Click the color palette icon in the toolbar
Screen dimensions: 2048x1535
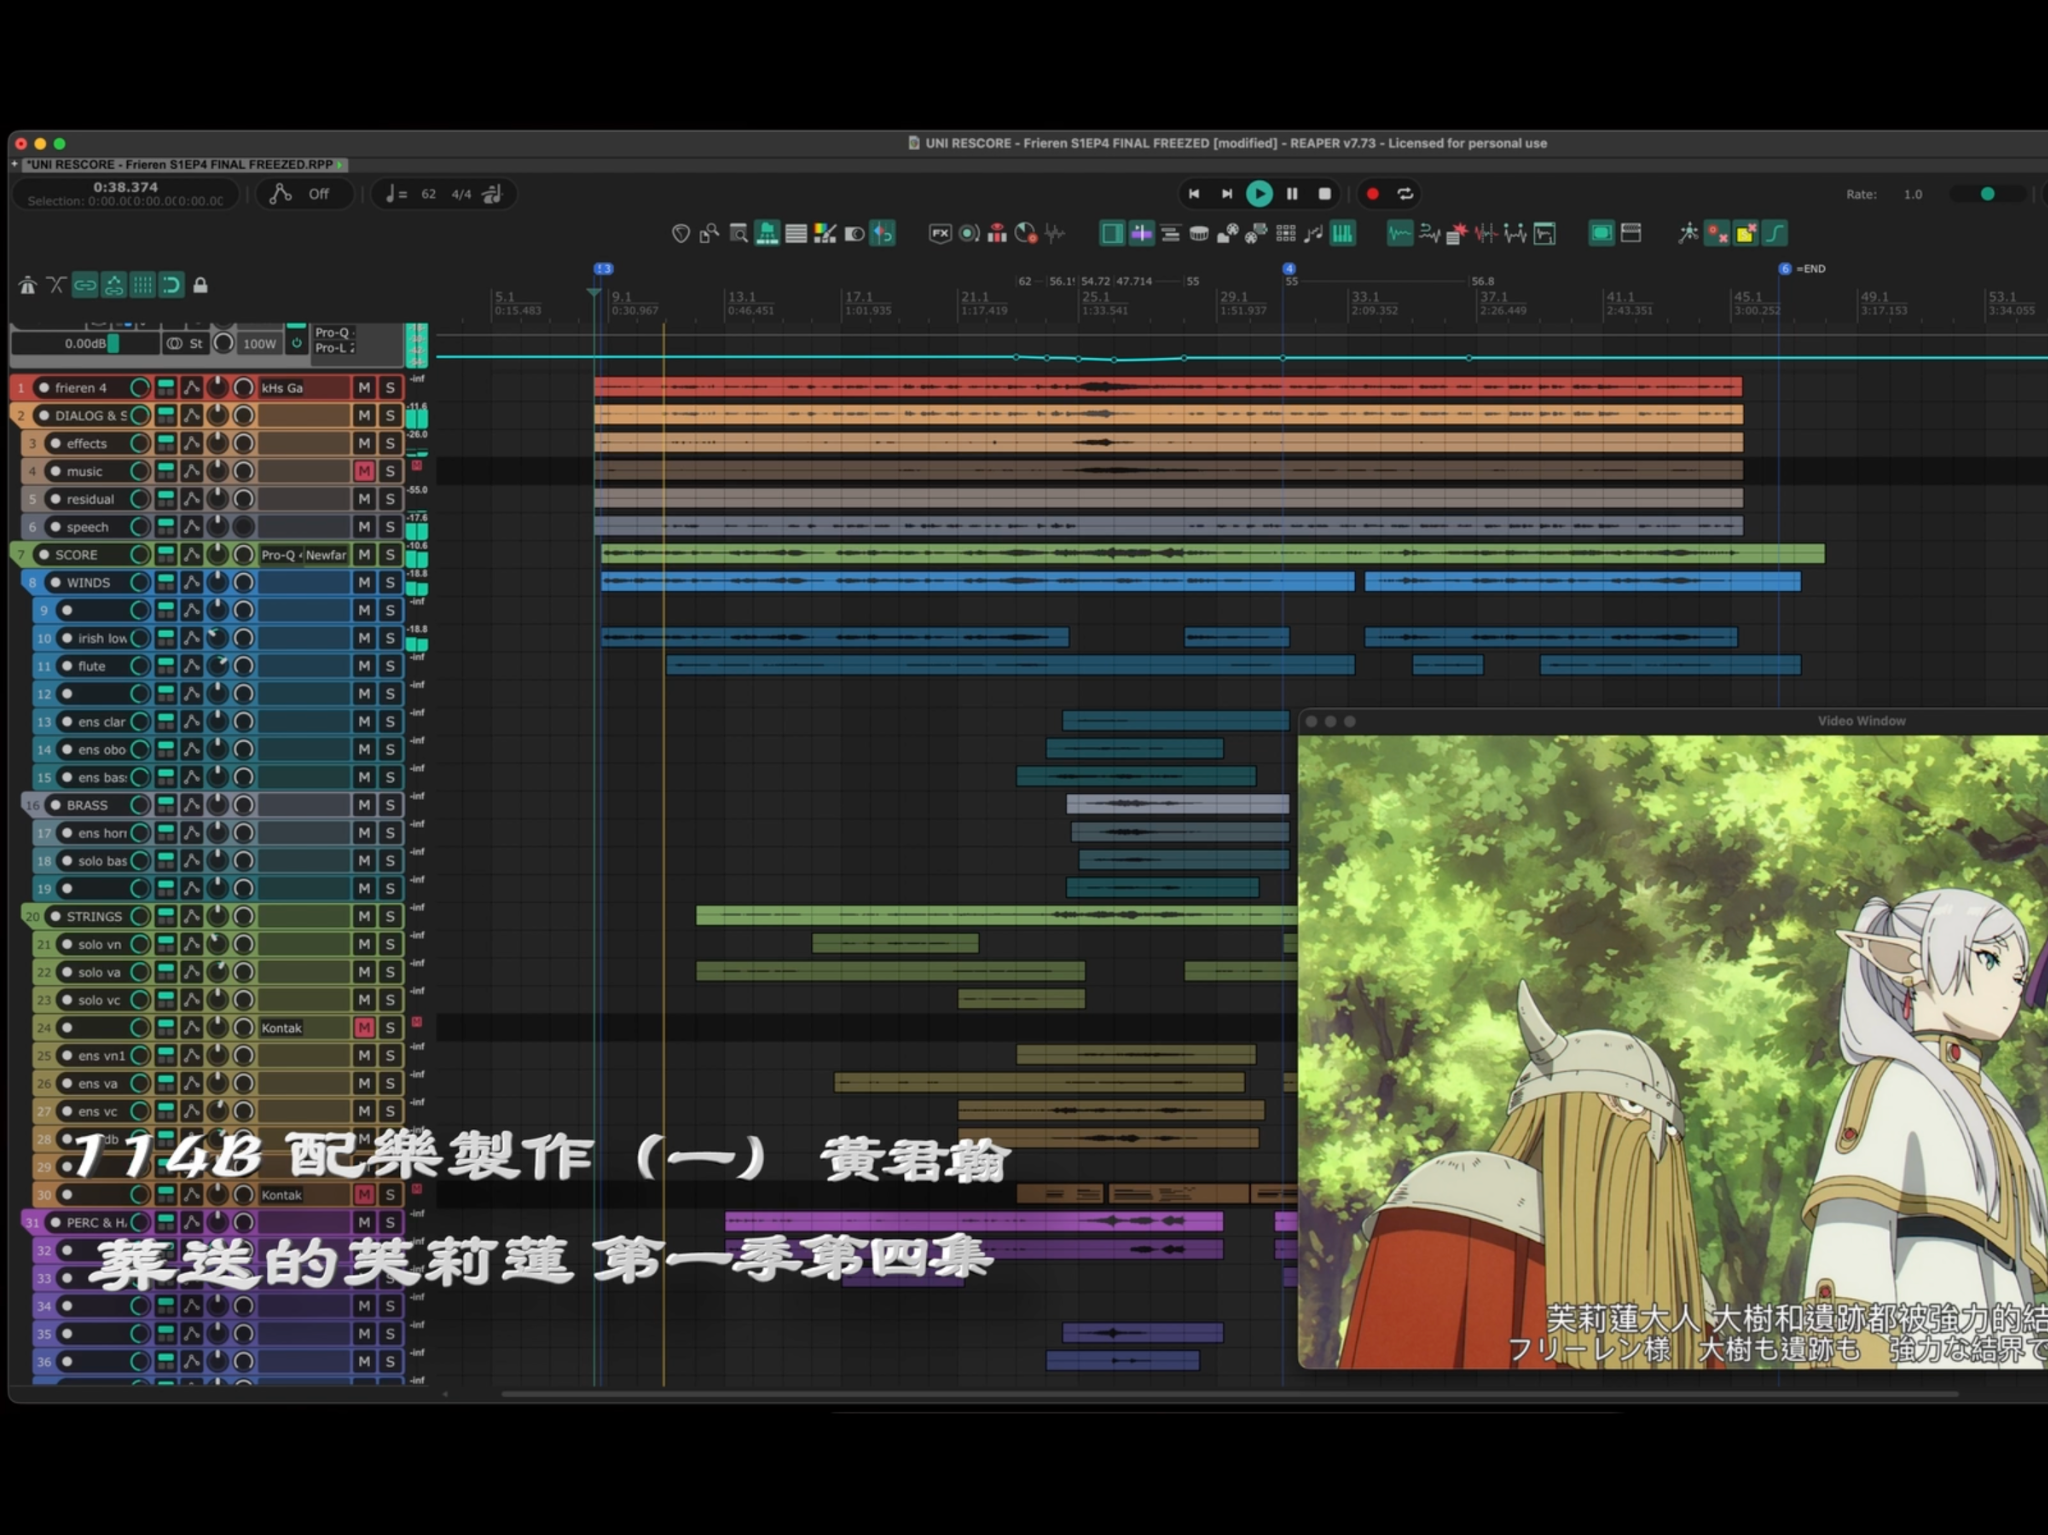click(825, 234)
